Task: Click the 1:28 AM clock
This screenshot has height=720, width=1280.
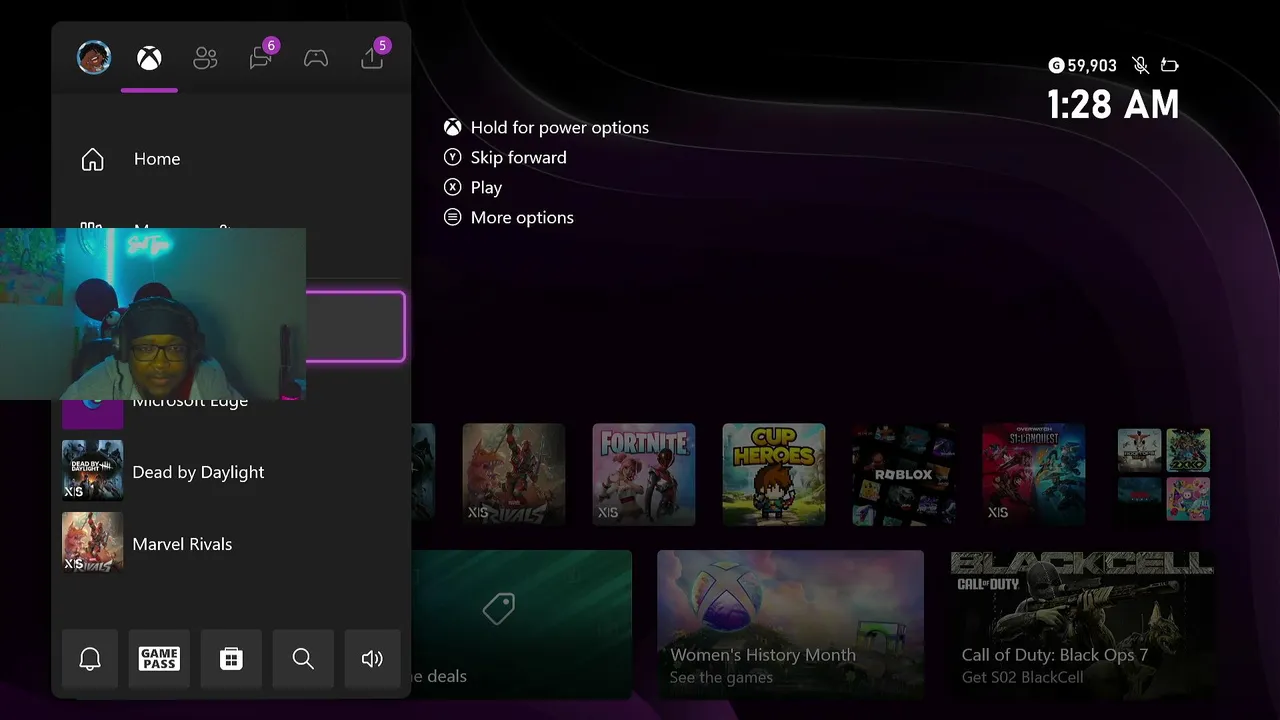Action: (x=1113, y=104)
